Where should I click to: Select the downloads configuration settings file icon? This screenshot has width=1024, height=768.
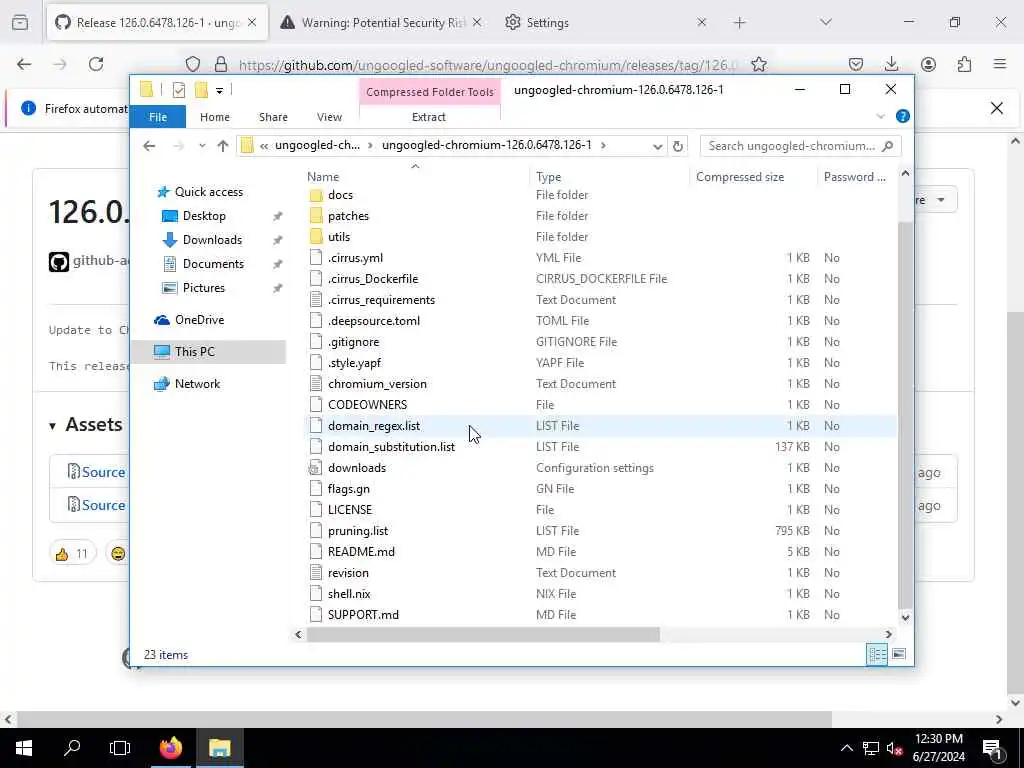(x=315, y=468)
